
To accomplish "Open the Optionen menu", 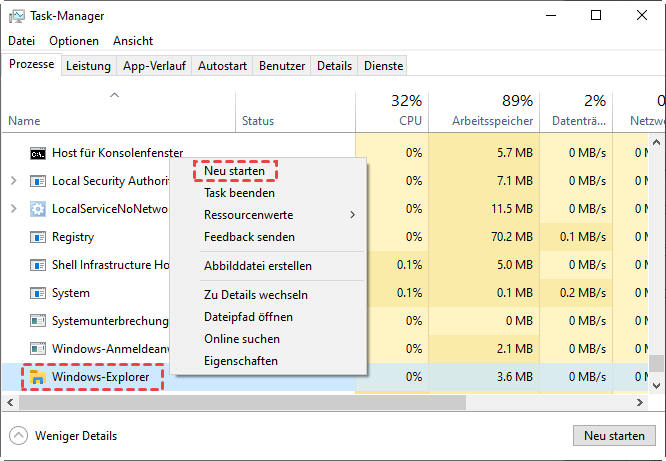I will [x=74, y=41].
